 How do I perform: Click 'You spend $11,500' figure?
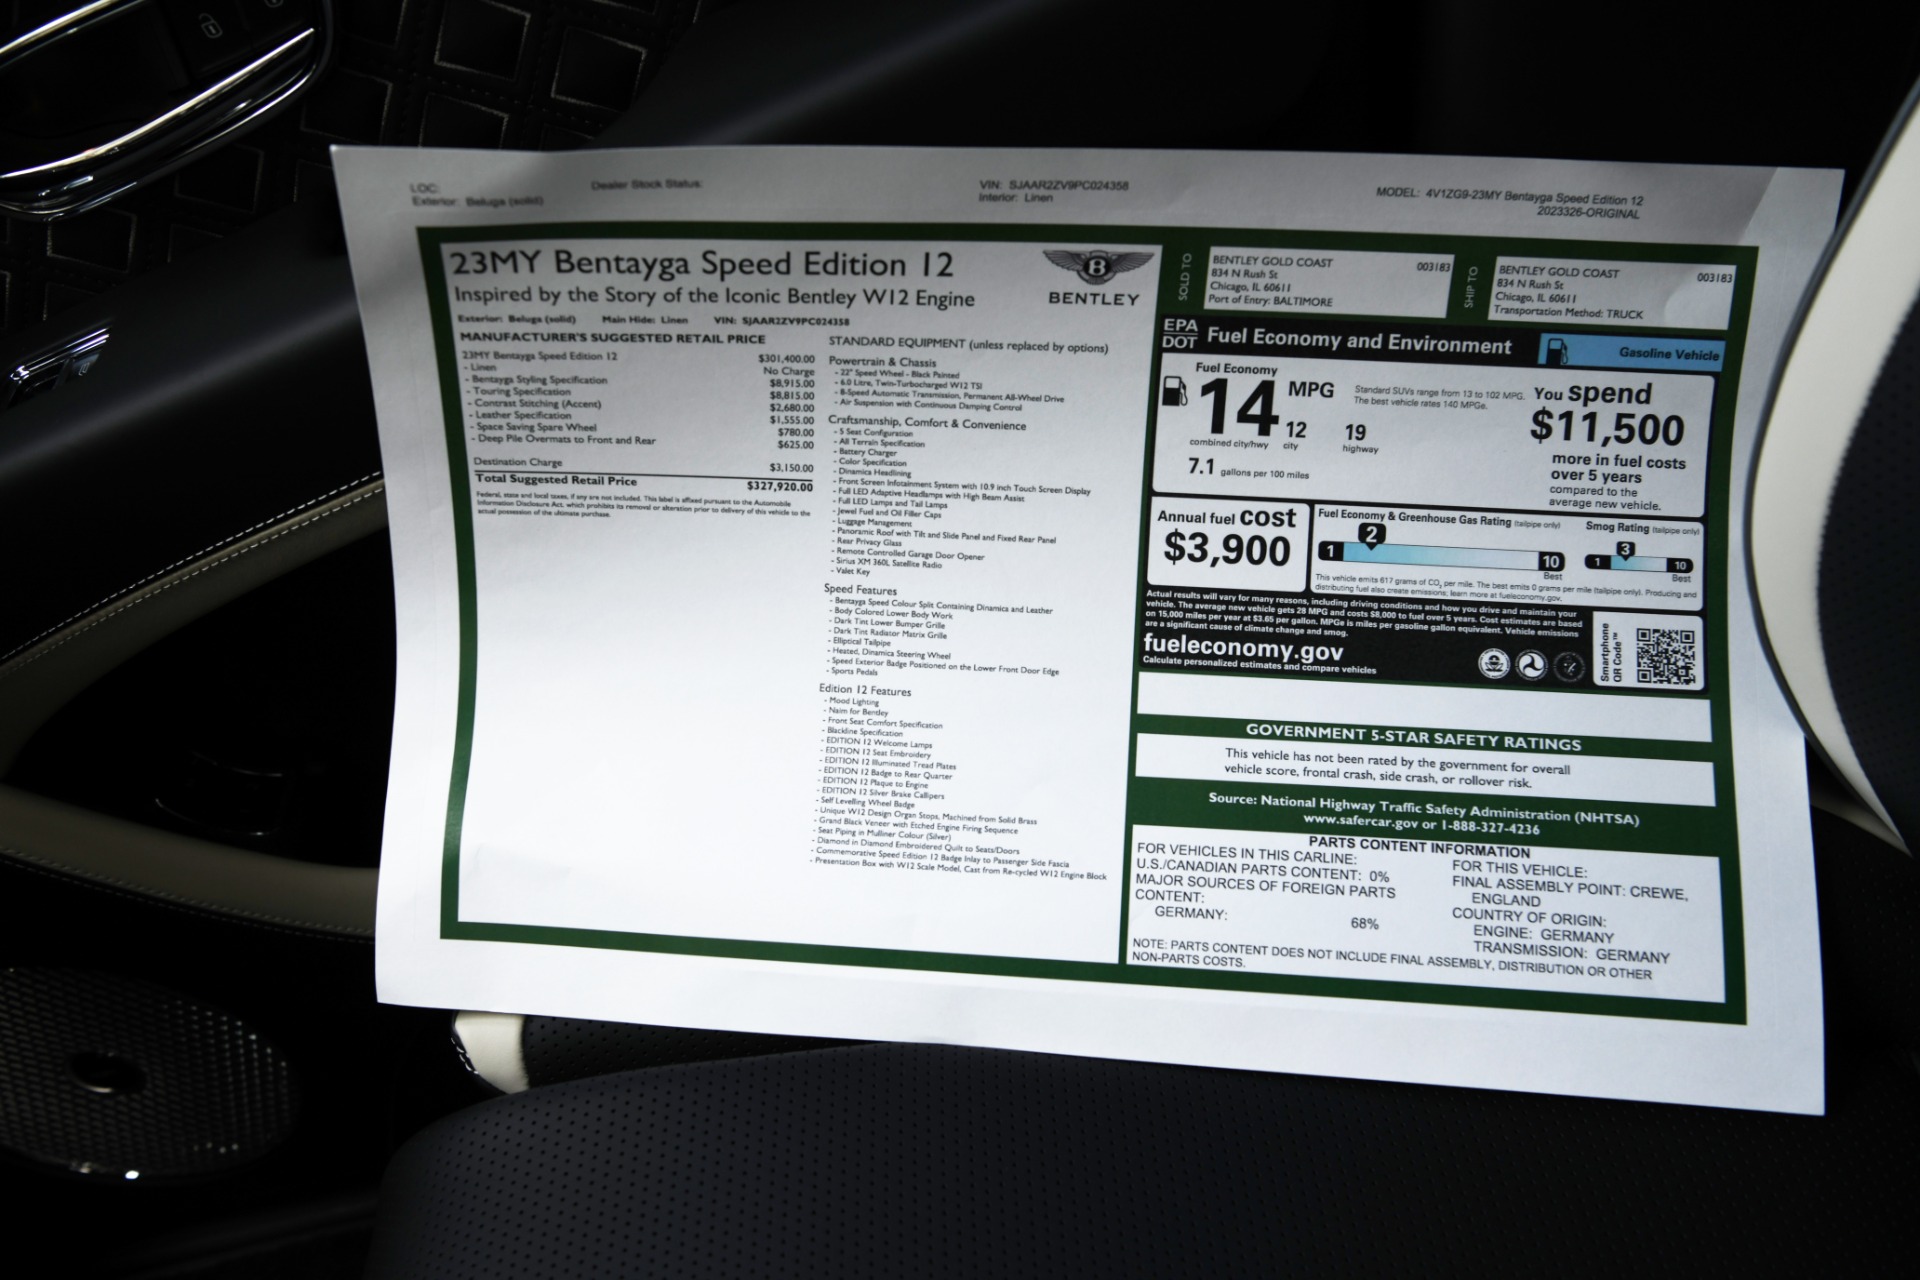click(1608, 416)
